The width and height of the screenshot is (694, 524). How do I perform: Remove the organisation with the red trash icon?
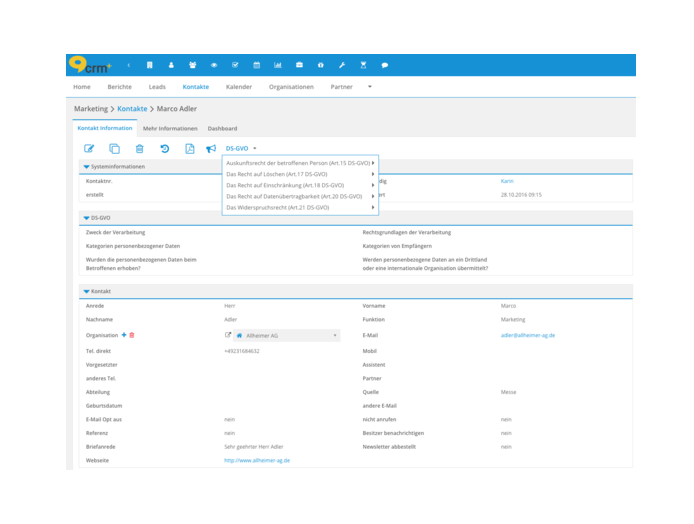tap(131, 335)
